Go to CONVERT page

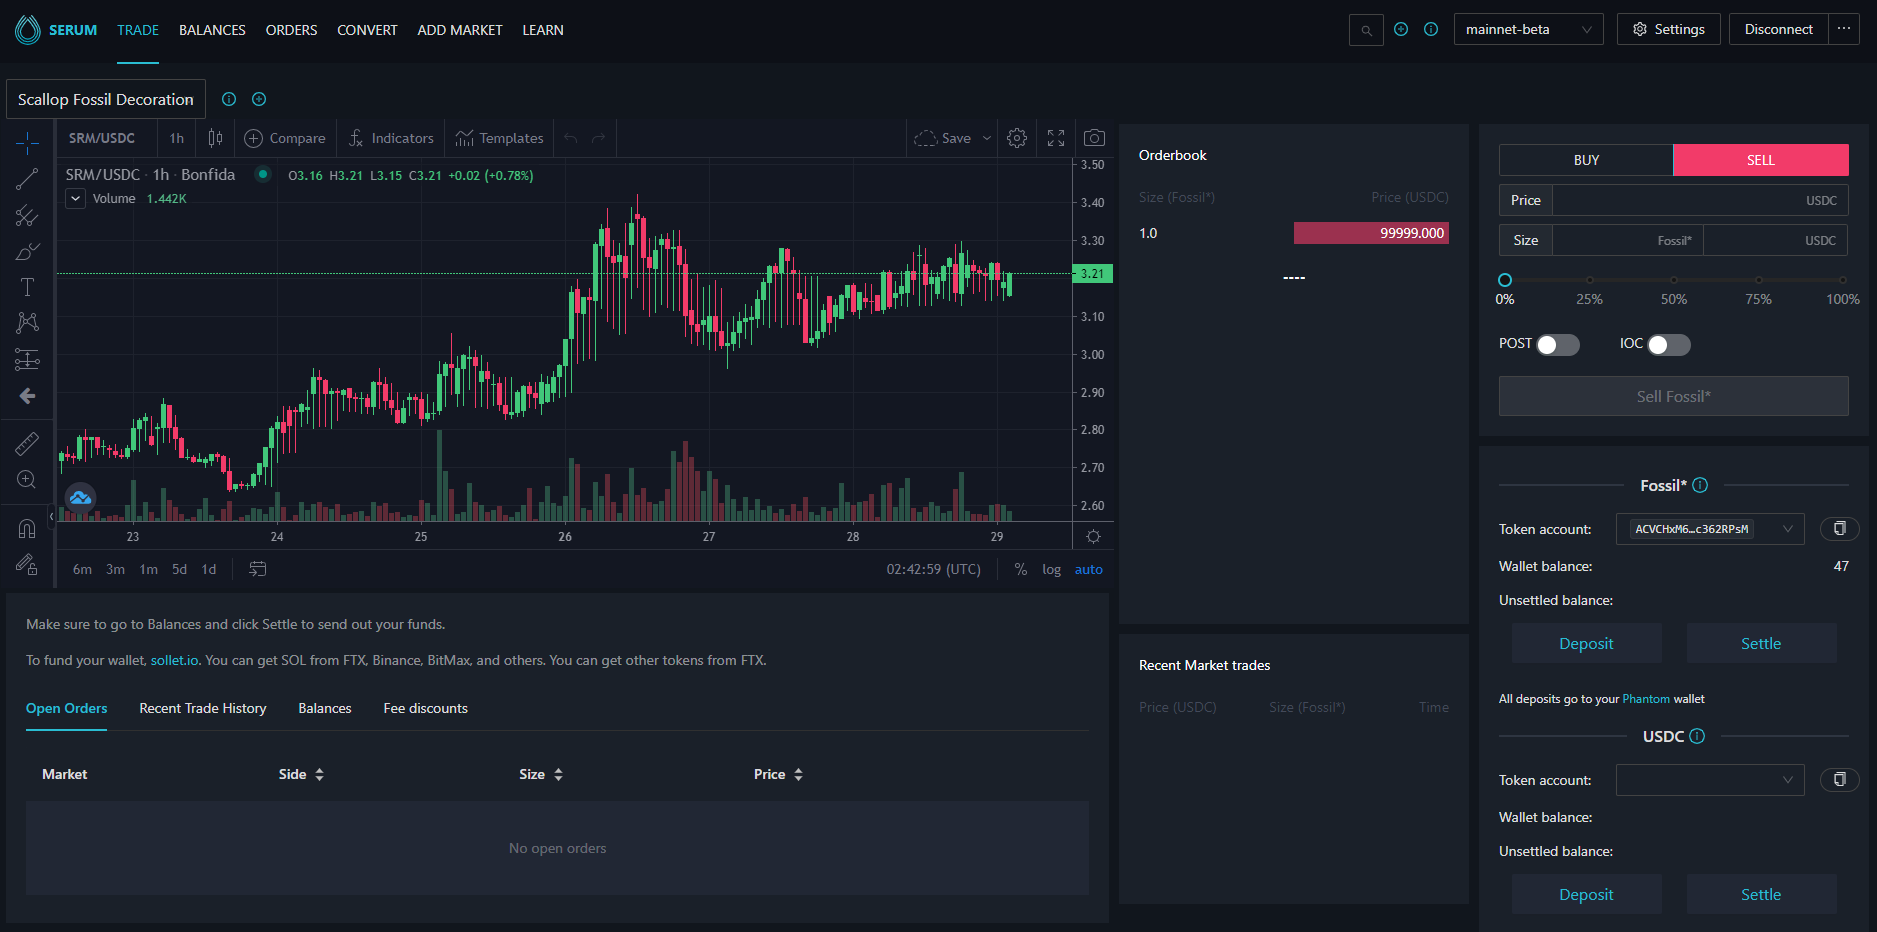pos(367,30)
